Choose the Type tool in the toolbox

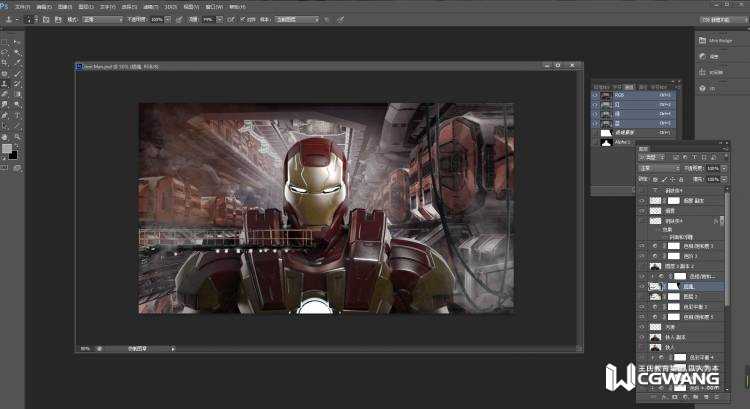pyautogui.click(x=17, y=115)
